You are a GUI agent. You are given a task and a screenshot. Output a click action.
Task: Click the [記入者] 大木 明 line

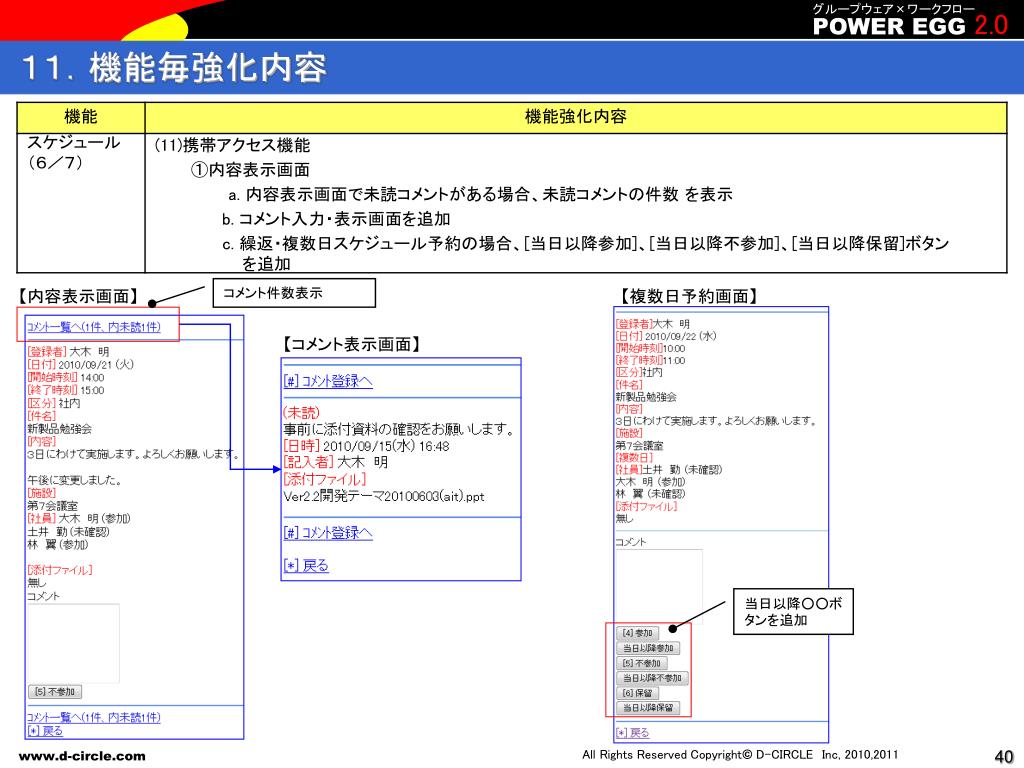(336, 462)
